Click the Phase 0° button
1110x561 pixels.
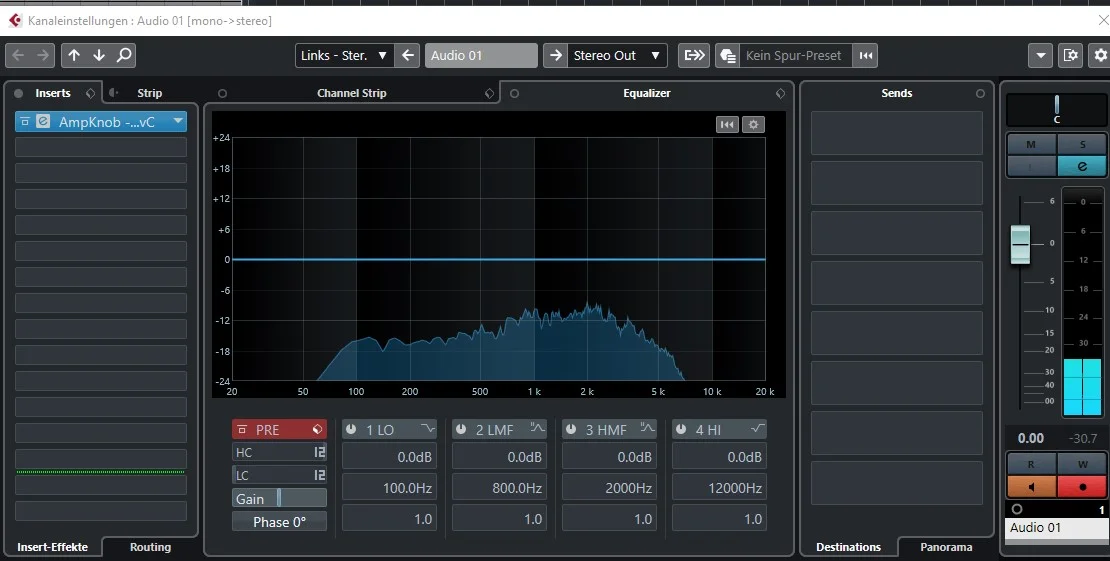(279, 521)
